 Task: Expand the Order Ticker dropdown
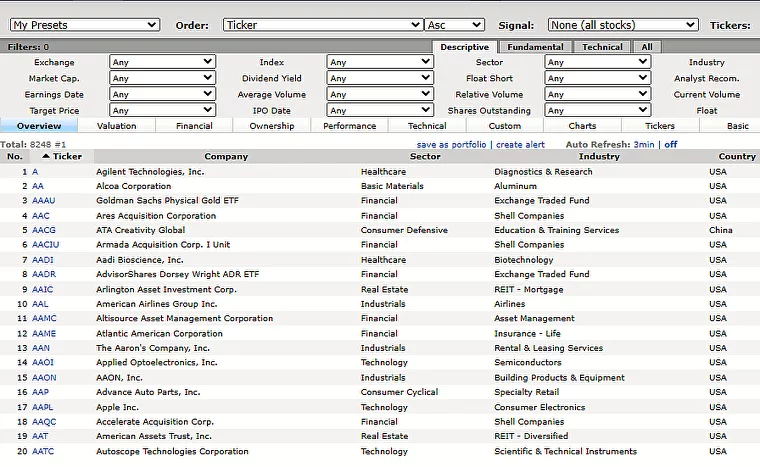tap(322, 25)
